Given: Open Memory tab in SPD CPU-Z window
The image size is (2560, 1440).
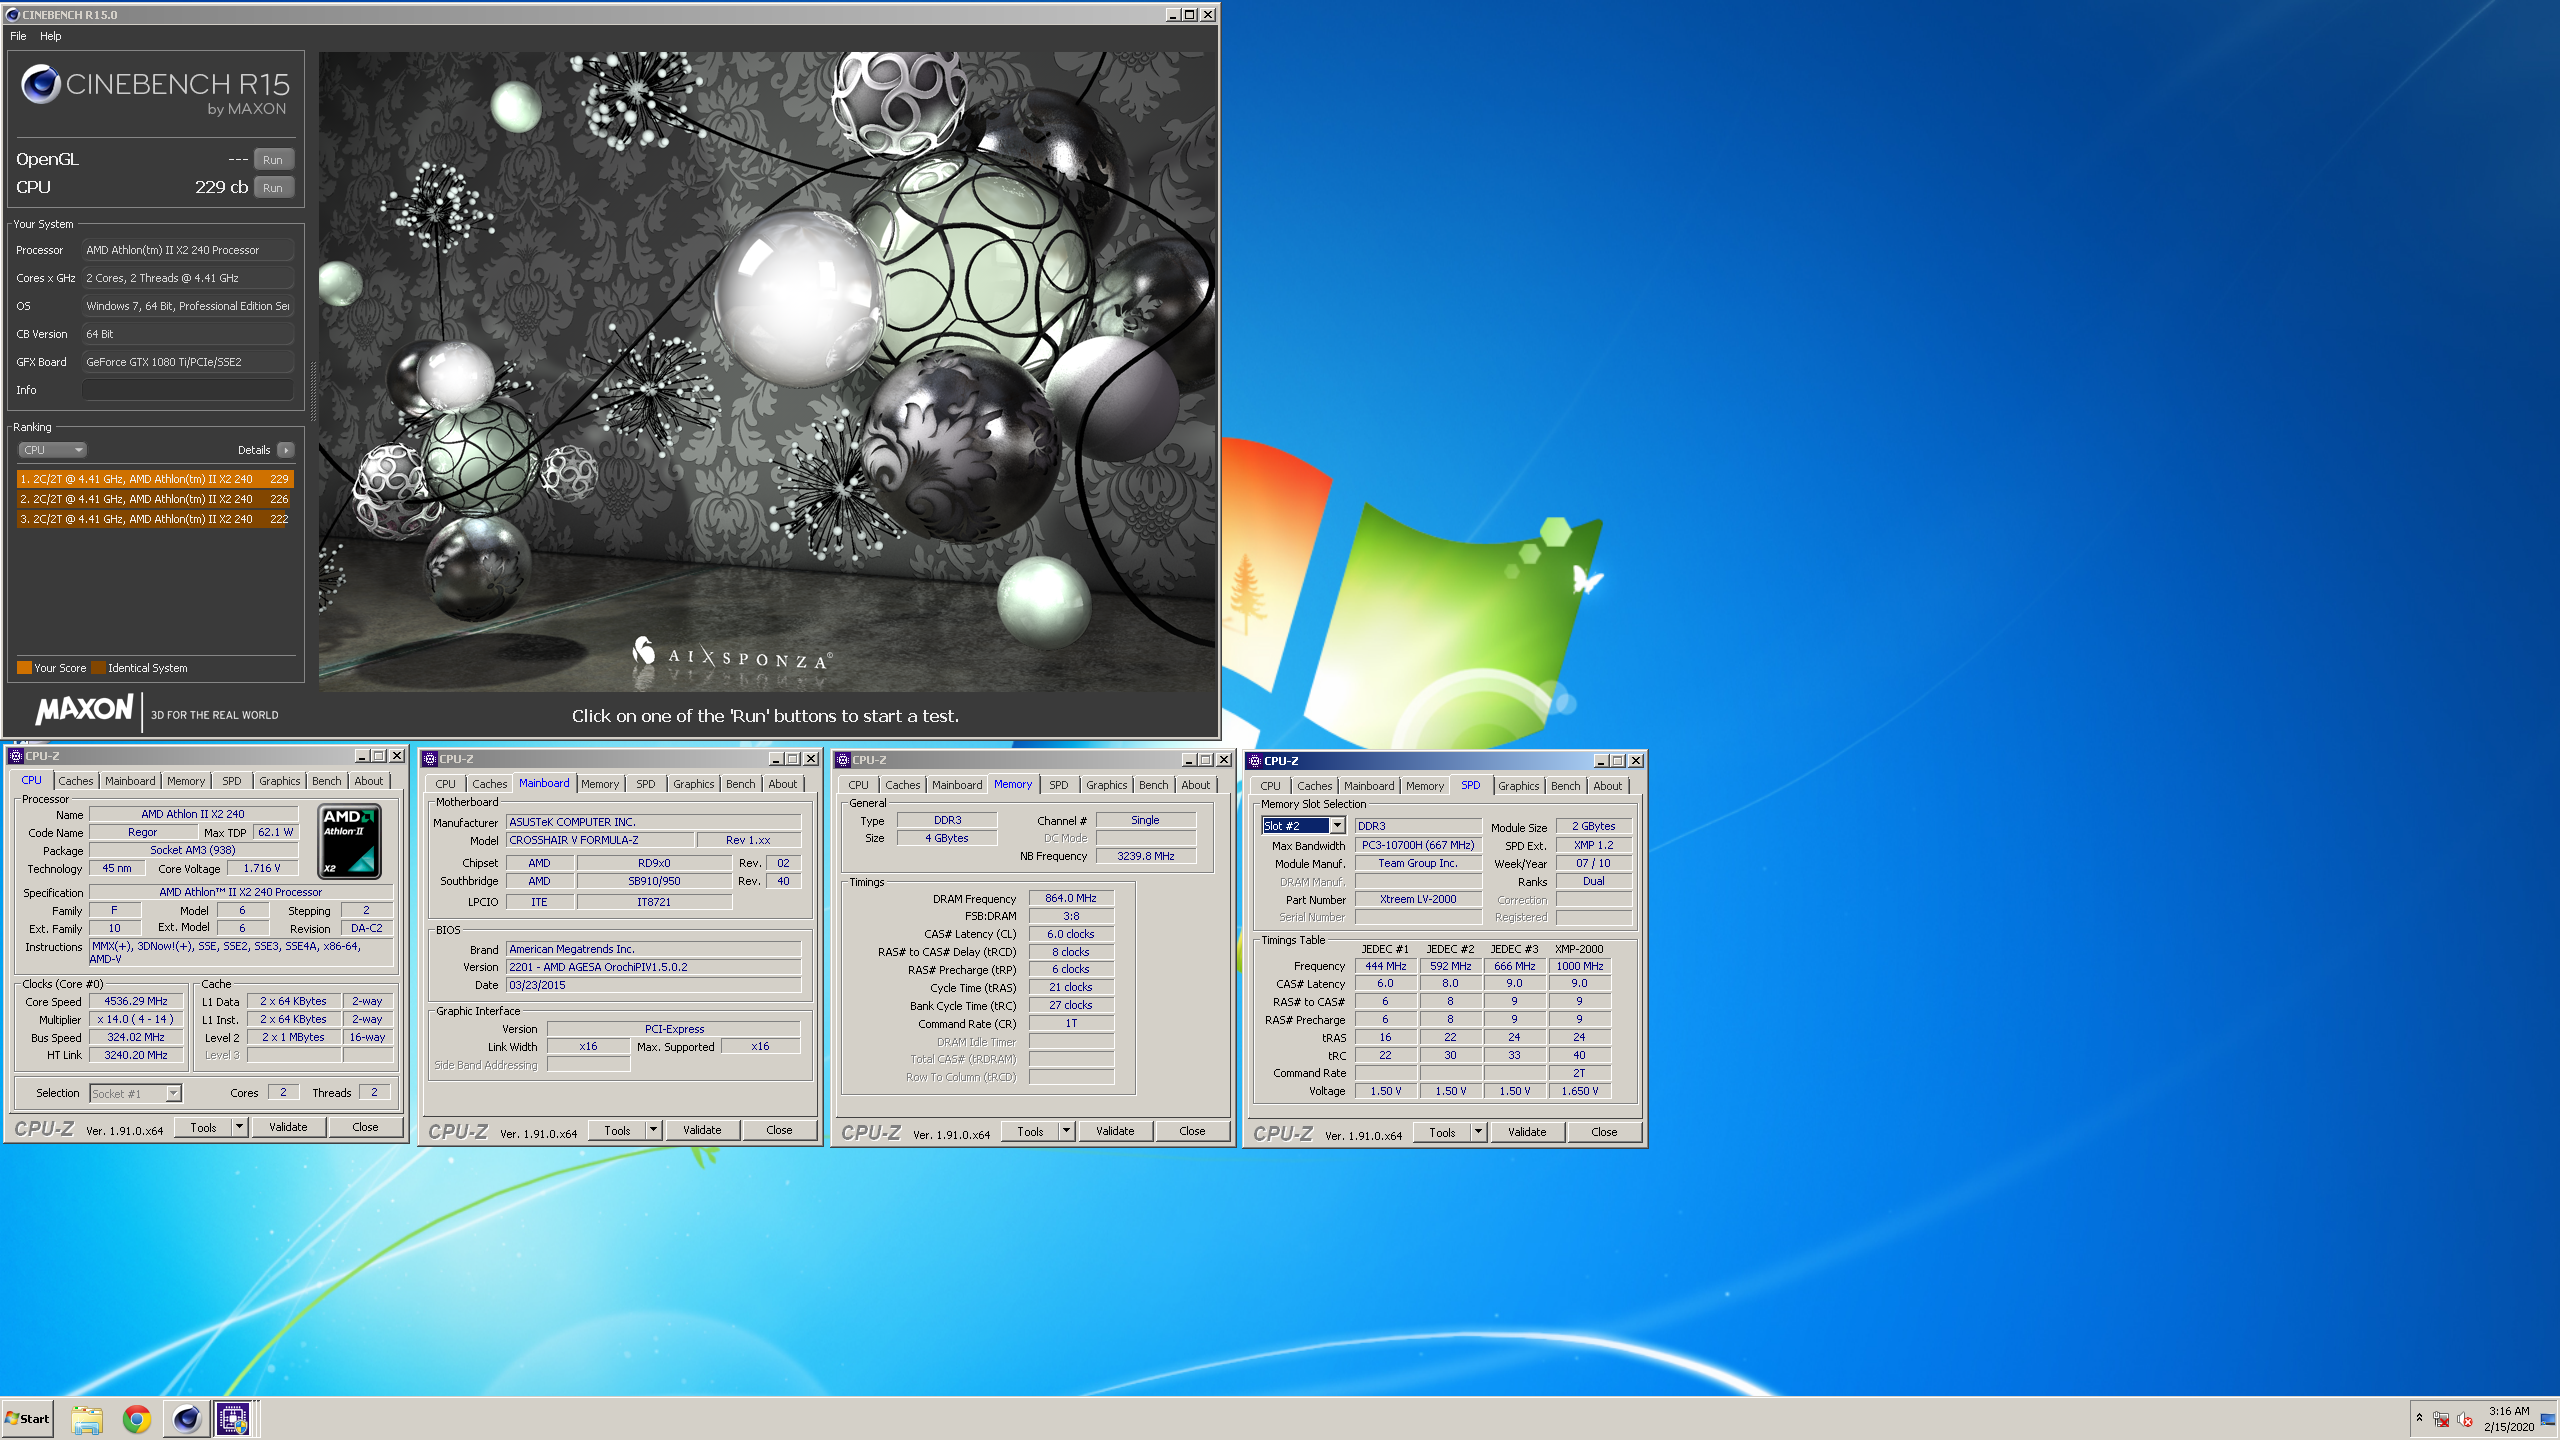Looking at the screenshot, I should pyautogui.click(x=1424, y=786).
